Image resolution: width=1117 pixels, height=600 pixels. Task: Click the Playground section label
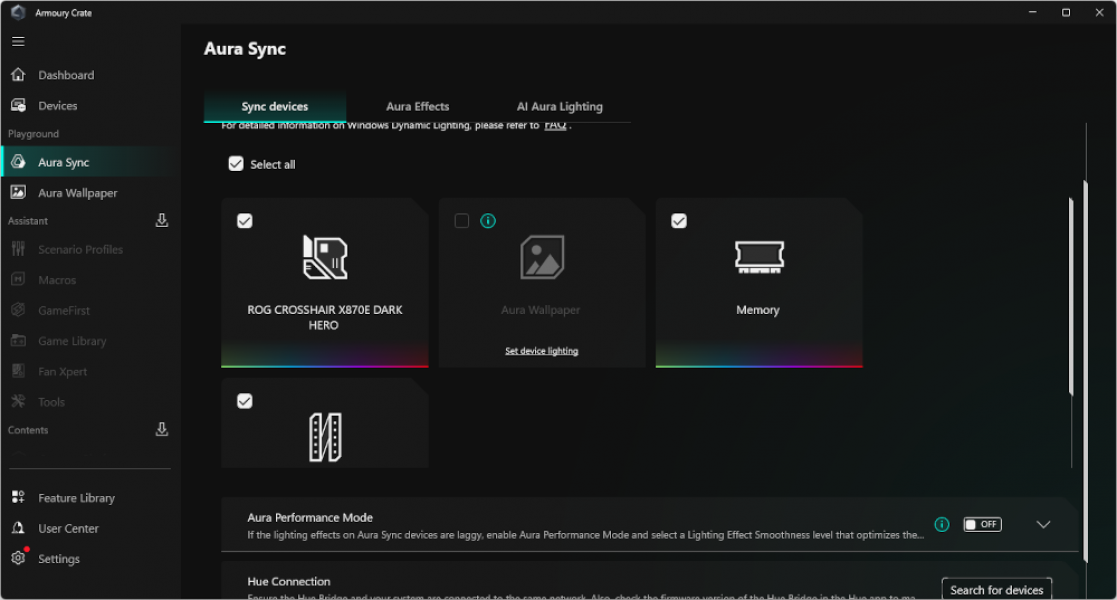tap(33, 134)
